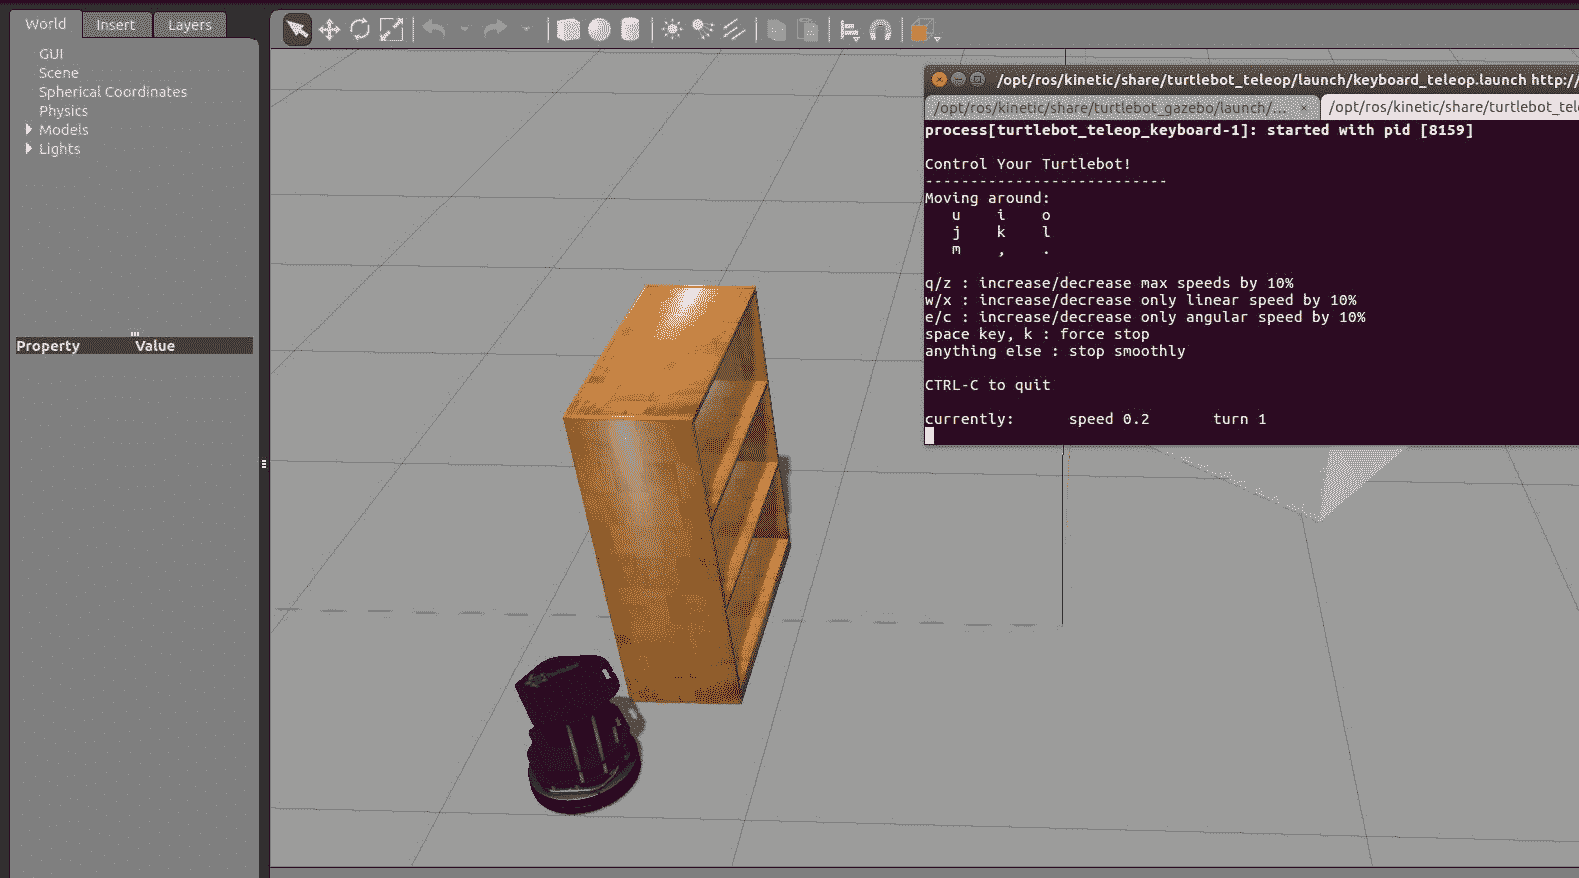The width and height of the screenshot is (1579, 878).
Task: Open the align tool
Action: click(x=849, y=31)
